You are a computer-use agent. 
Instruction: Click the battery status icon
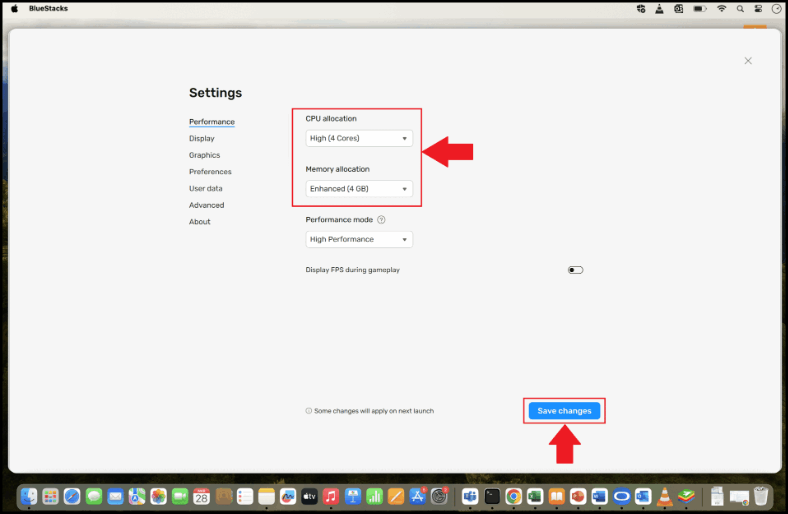[700, 9]
